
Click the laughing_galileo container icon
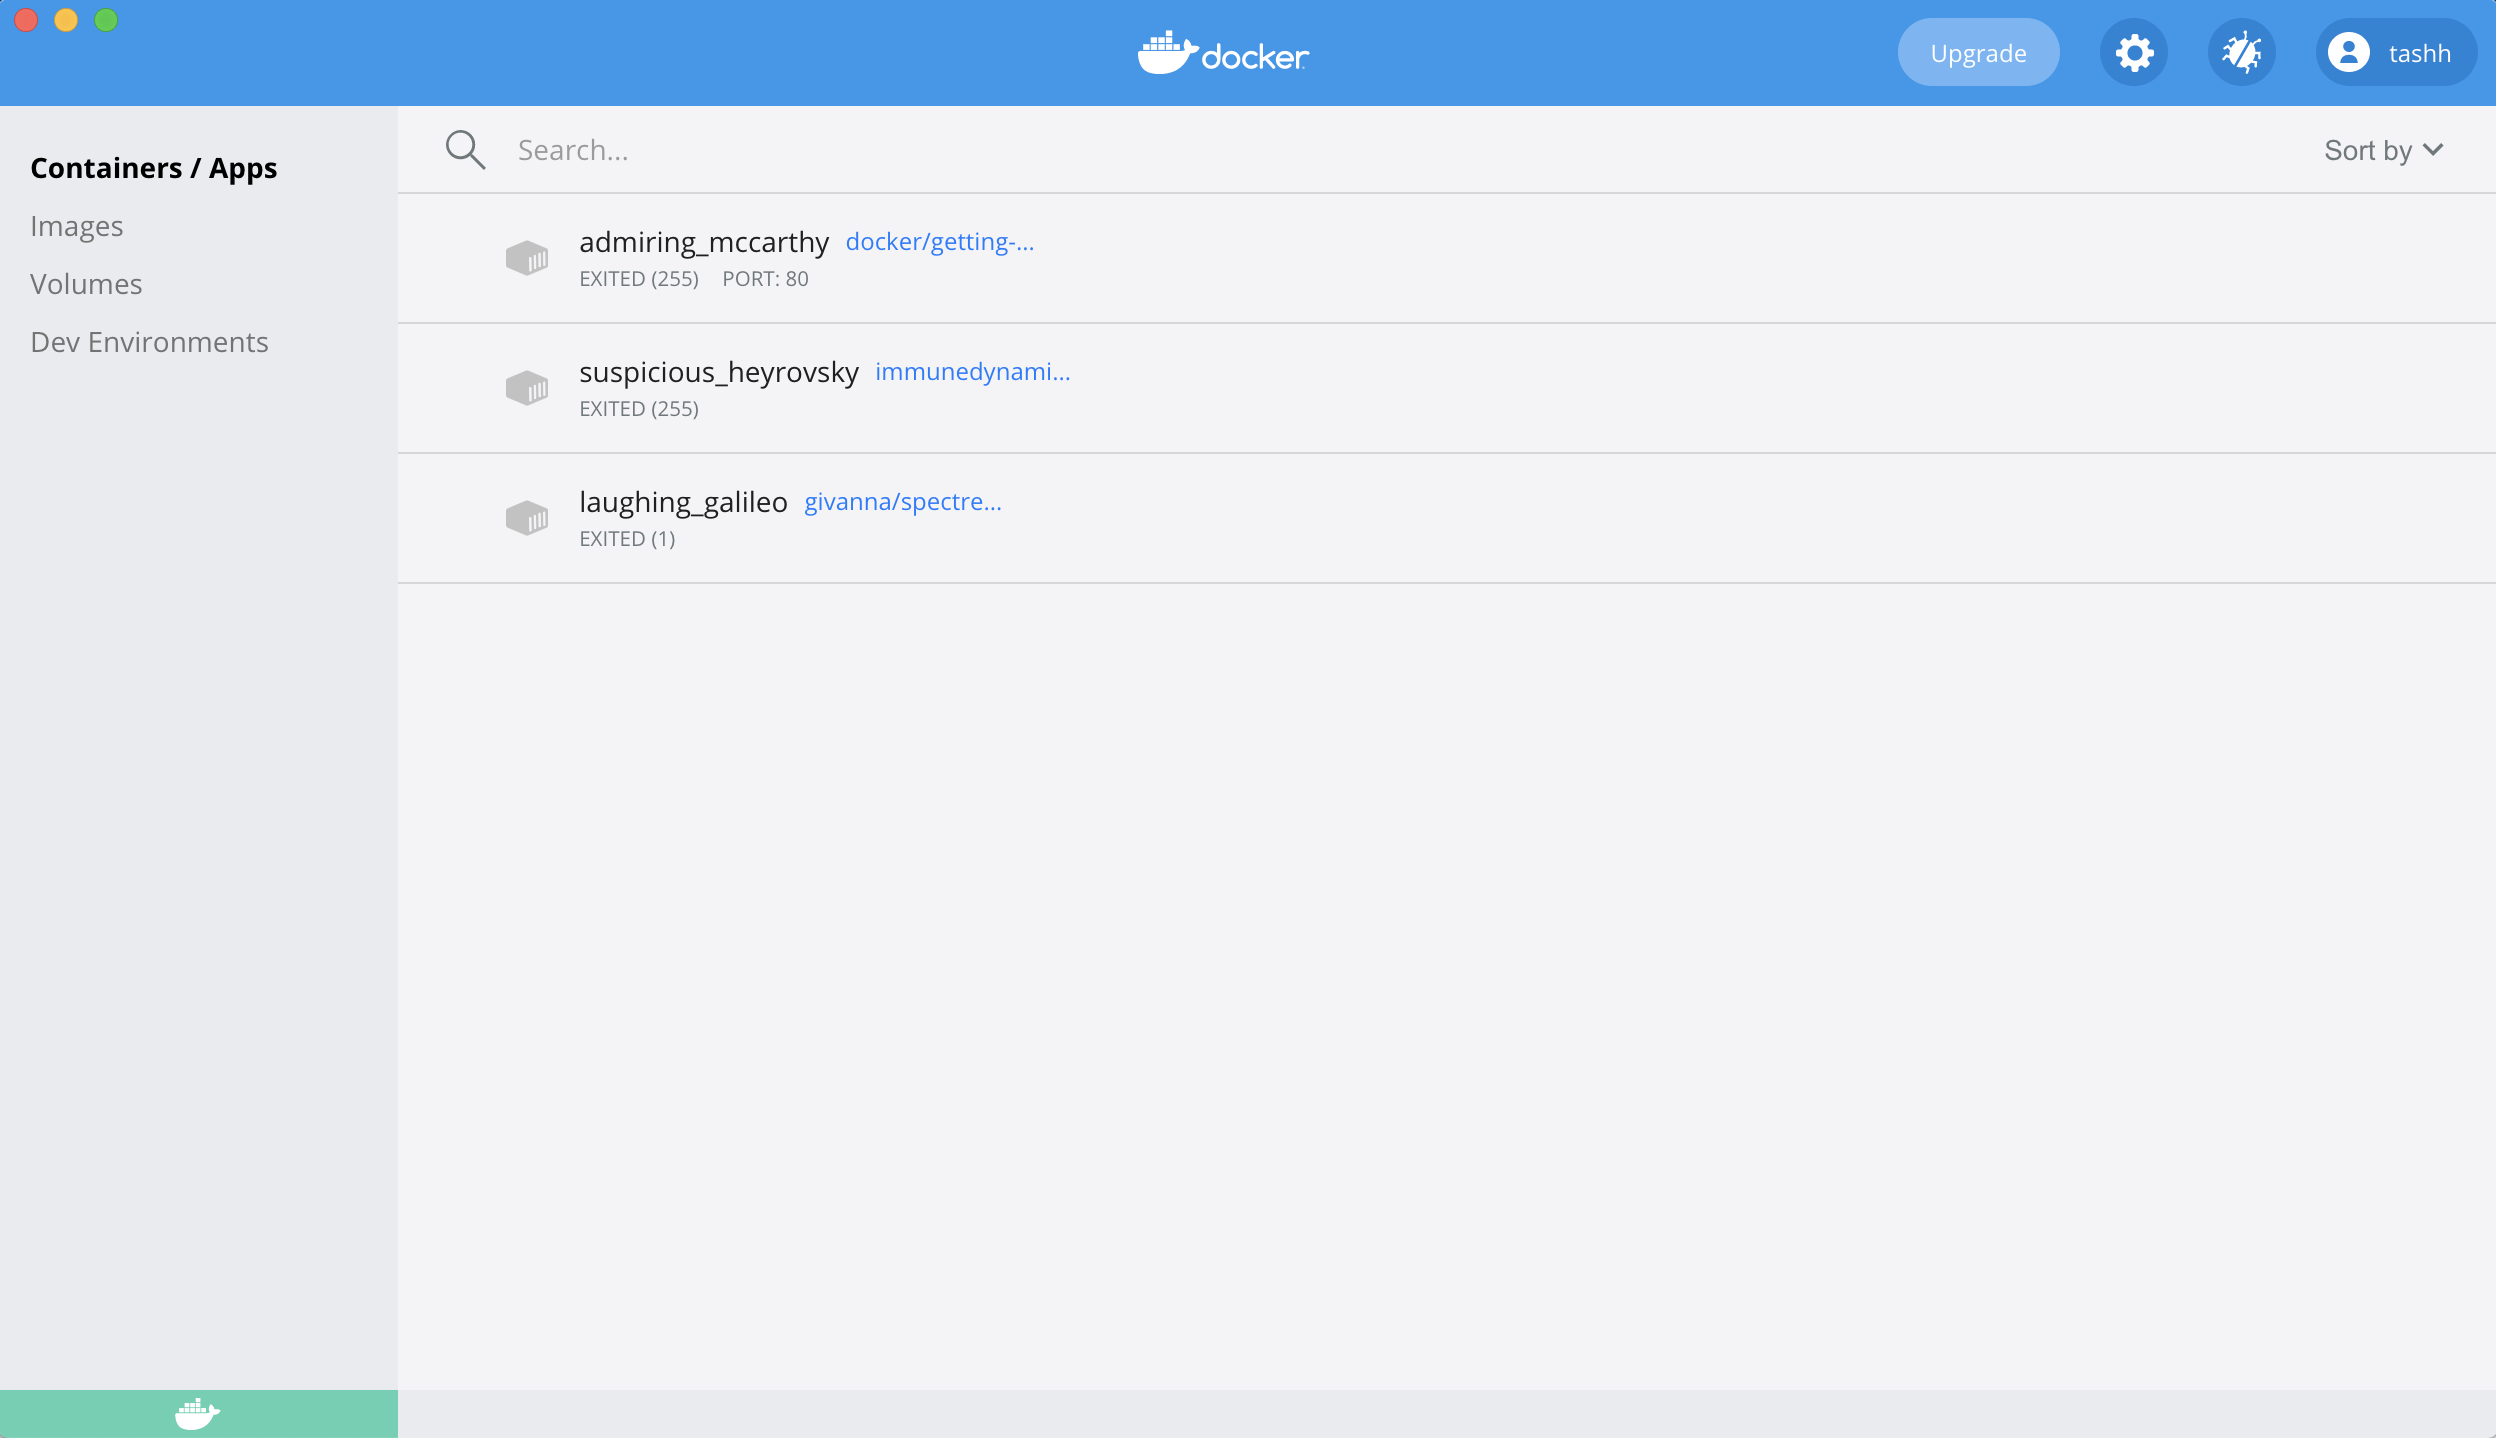click(527, 518)
